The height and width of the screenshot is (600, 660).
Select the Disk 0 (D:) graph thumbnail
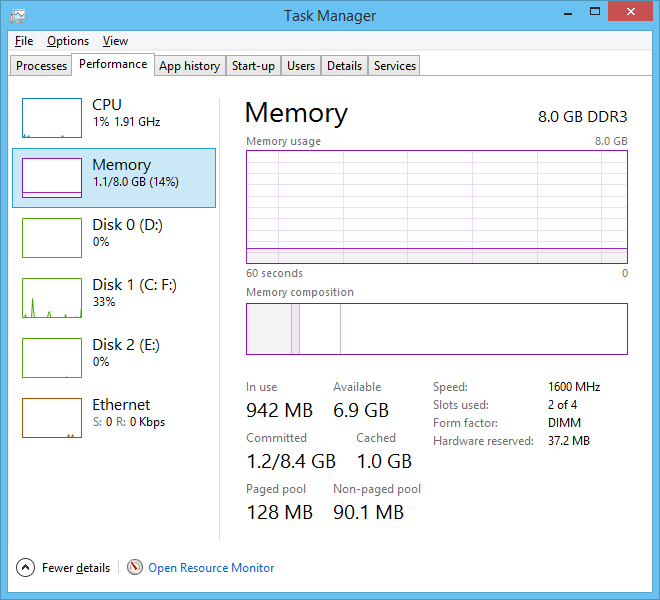52,238
